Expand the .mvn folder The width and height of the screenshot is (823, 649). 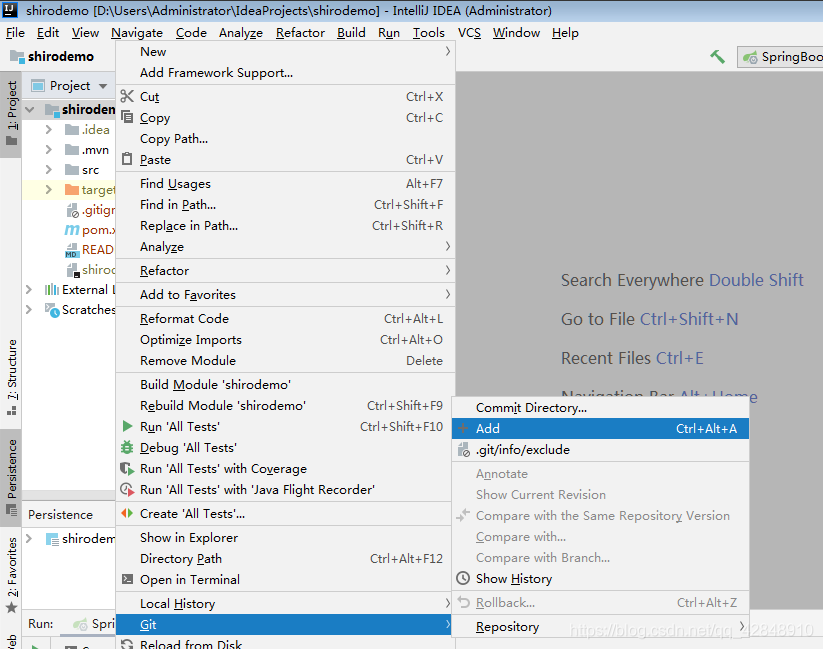[x=49, y=149]
